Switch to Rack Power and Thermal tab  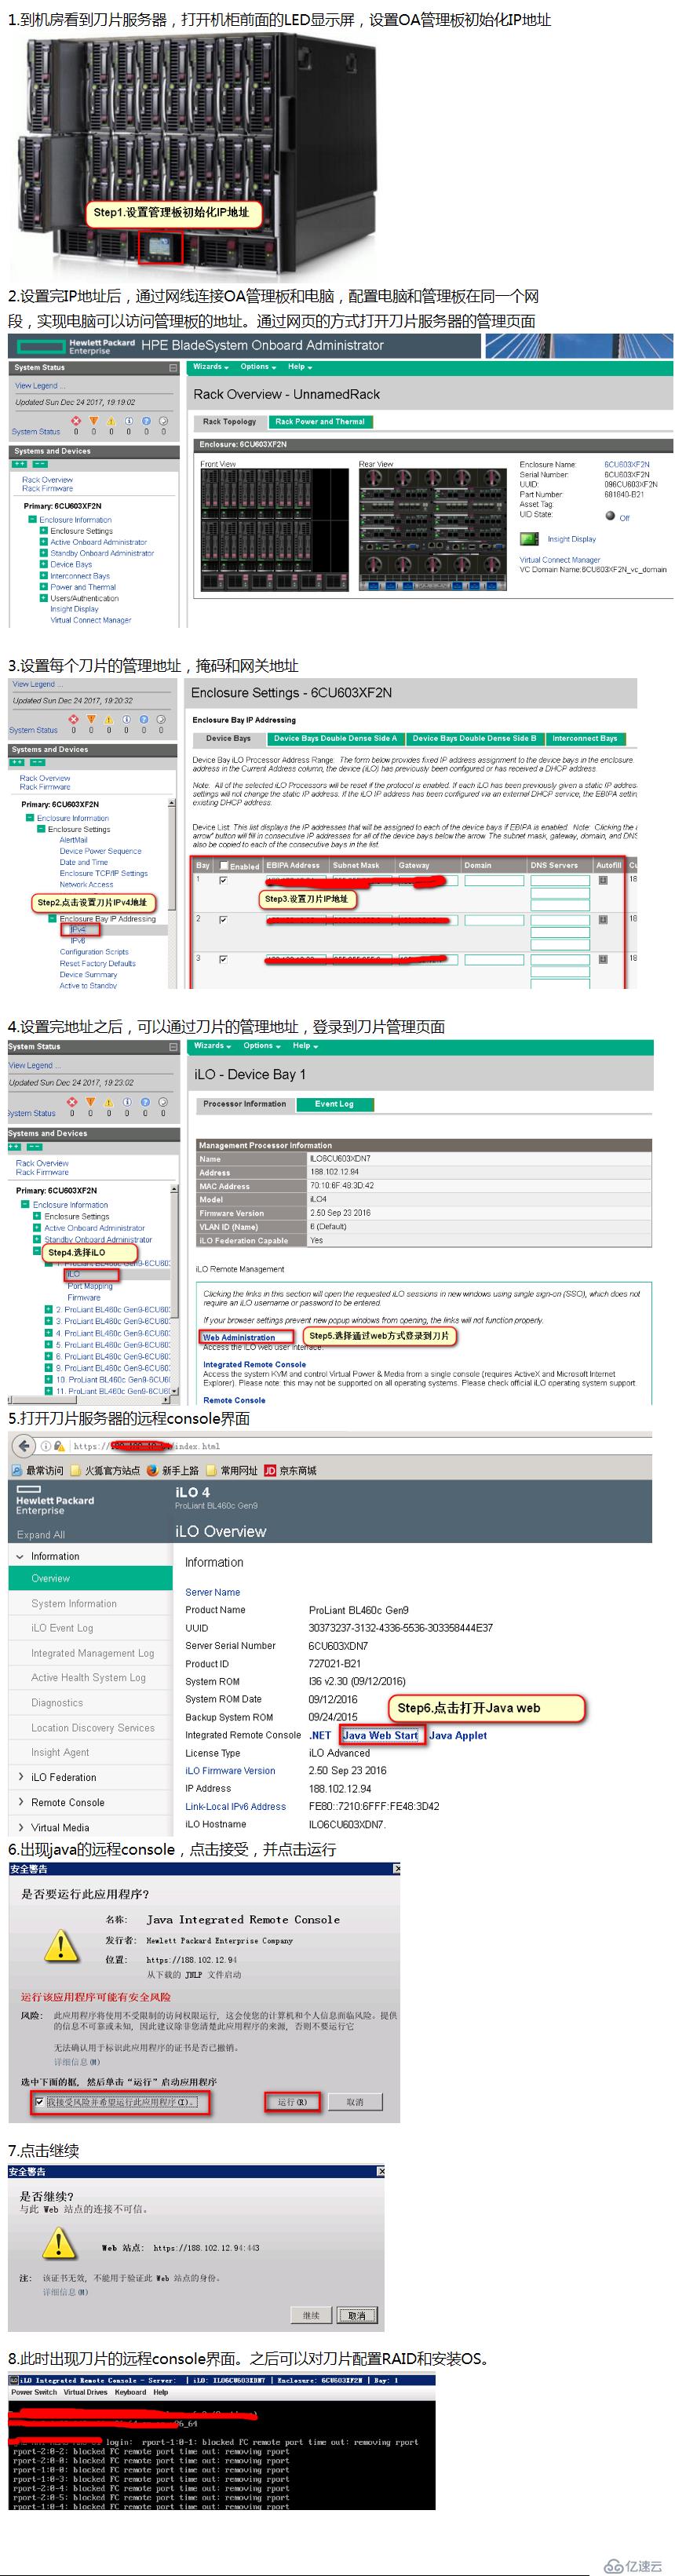pos(320,422)
